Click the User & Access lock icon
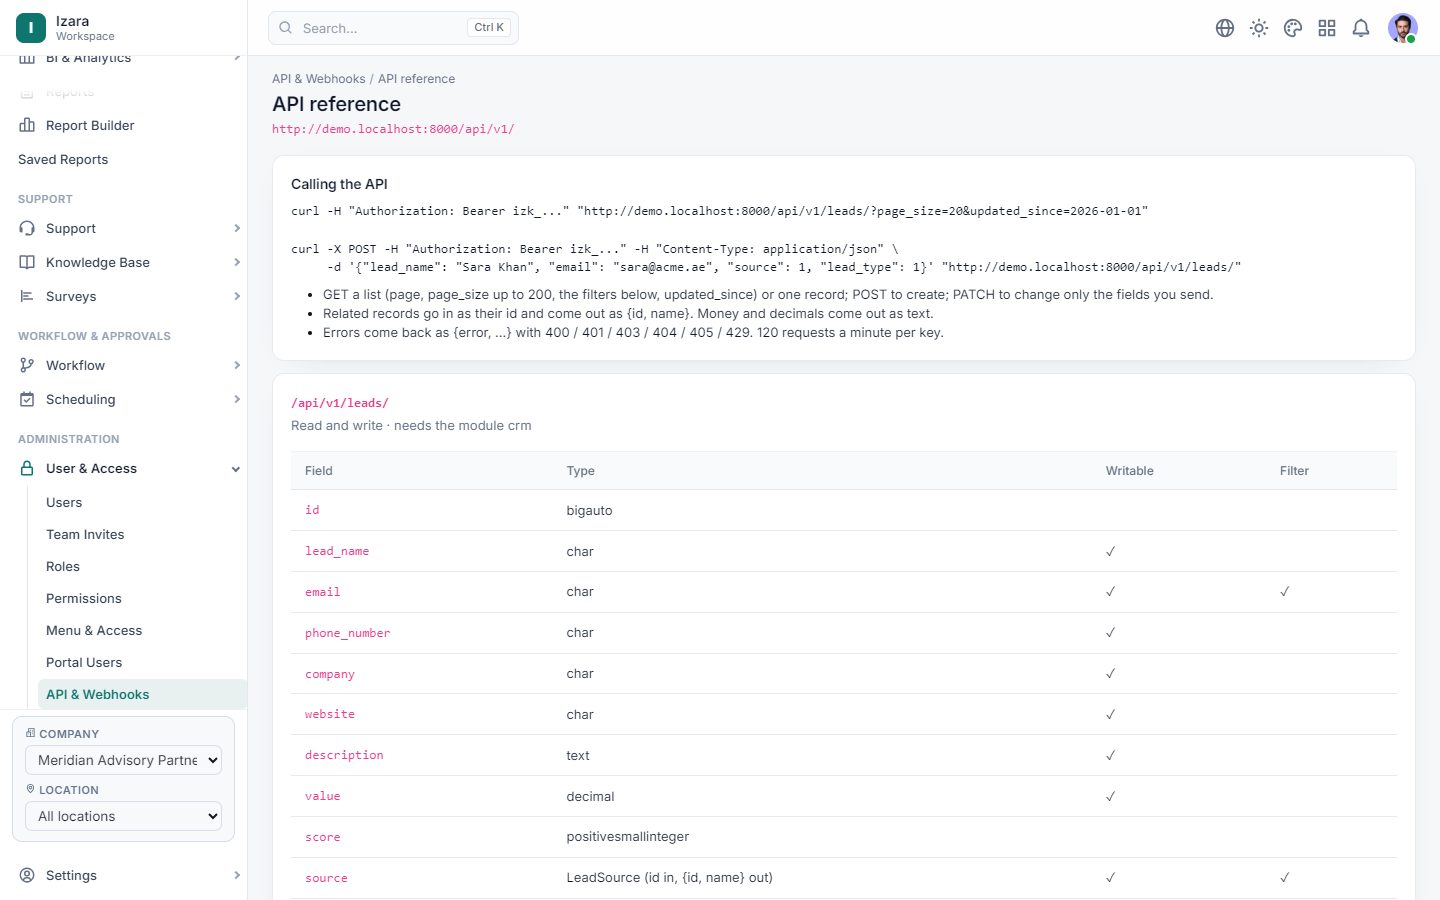Image resolution: width=1440 pixels, height=900 pixels. [x=27, y=468]
